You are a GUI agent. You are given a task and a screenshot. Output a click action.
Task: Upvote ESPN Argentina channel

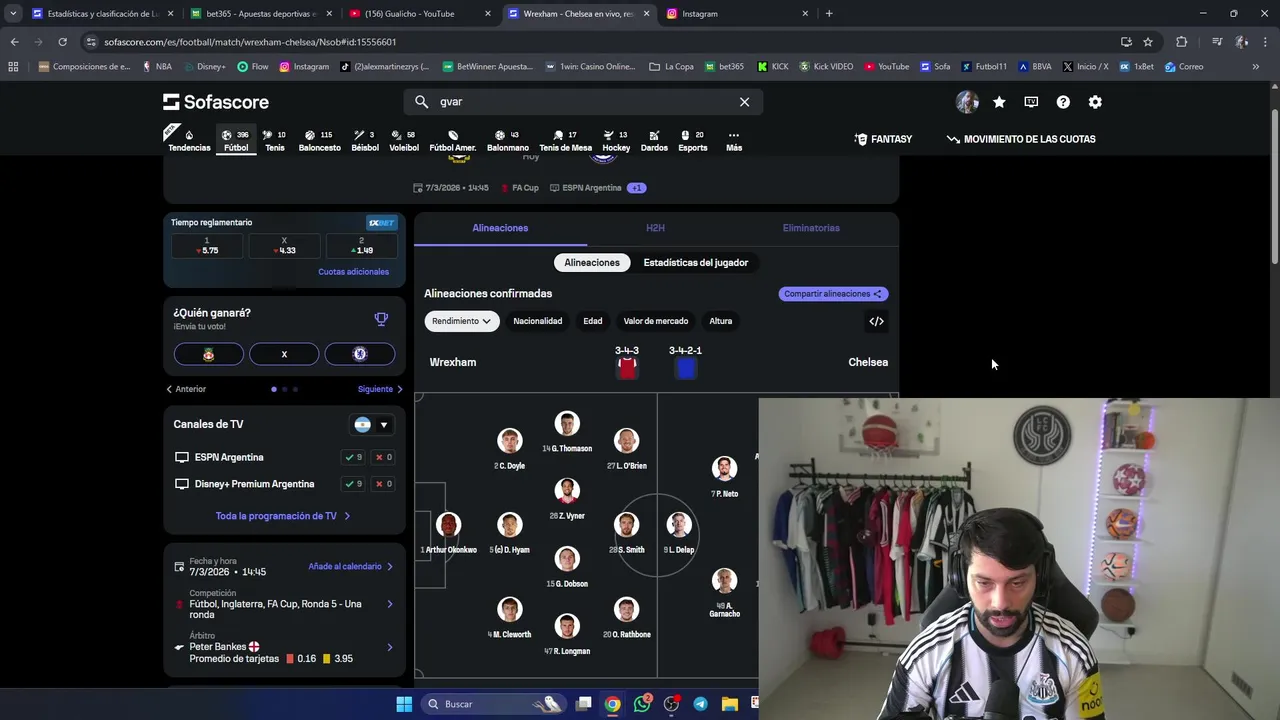(x=353, y=457)
